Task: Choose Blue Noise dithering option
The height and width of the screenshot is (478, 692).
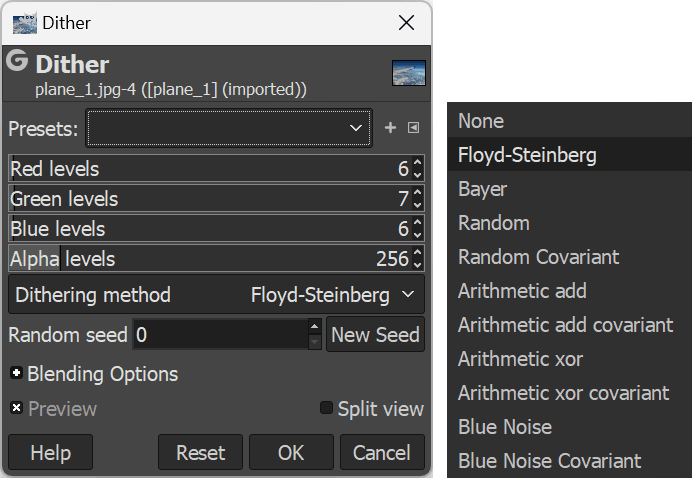Action: (505, 427)
